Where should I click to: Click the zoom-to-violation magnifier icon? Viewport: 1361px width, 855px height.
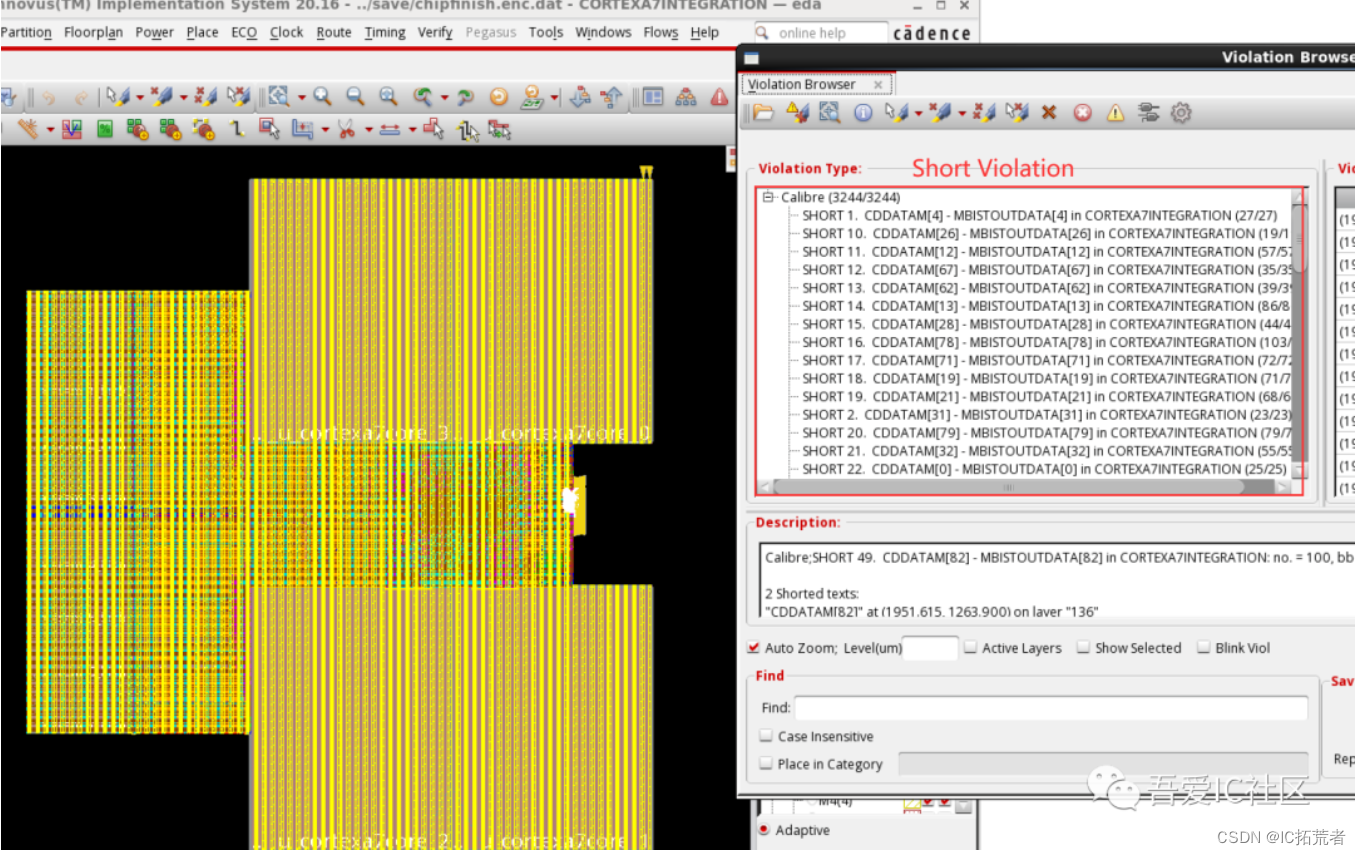point(829,113)
